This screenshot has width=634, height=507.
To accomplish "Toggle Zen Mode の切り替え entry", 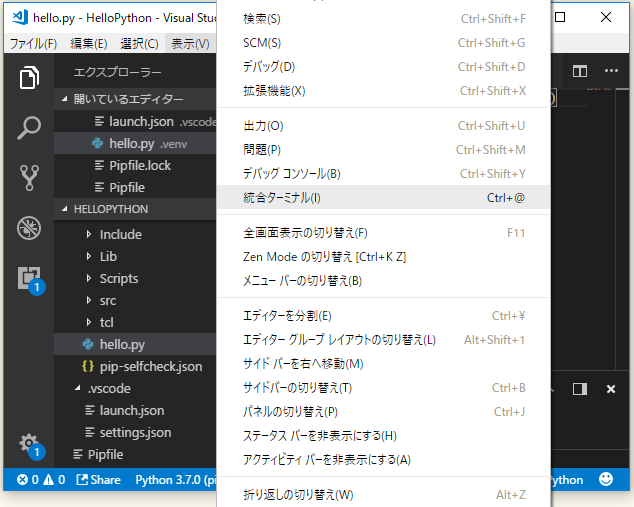I will tap(383, 257).
